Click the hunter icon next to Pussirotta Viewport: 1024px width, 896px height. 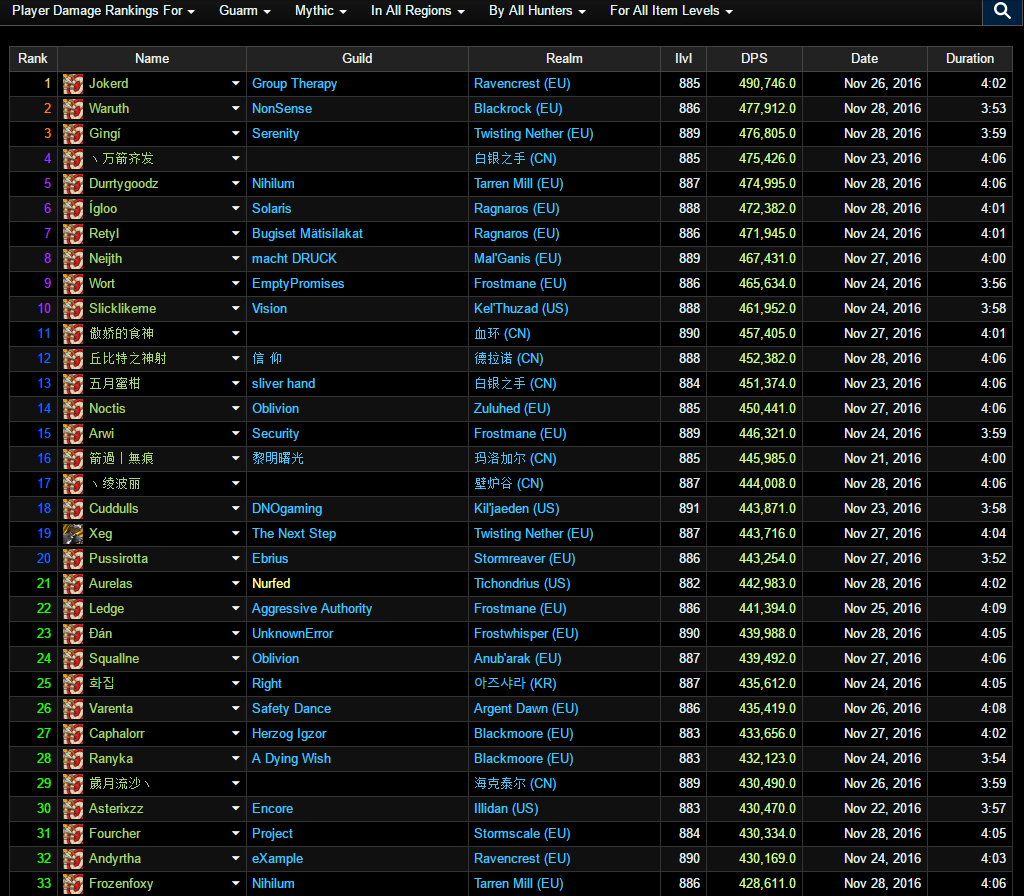click(72, 558)
